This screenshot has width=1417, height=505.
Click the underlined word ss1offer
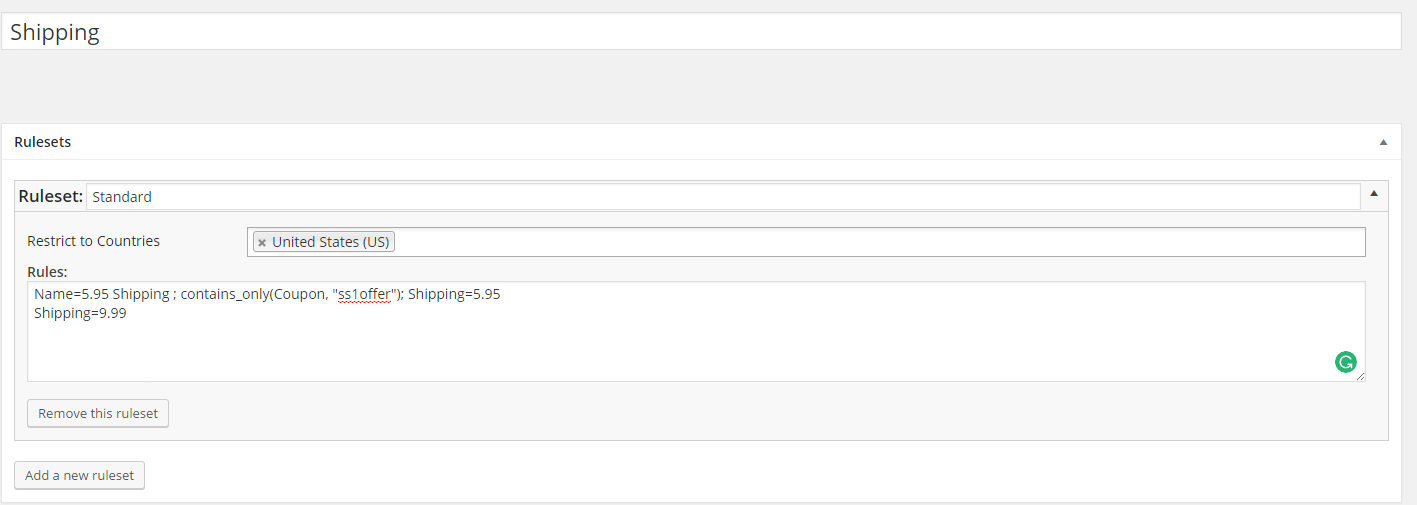[x=364, y=295]
